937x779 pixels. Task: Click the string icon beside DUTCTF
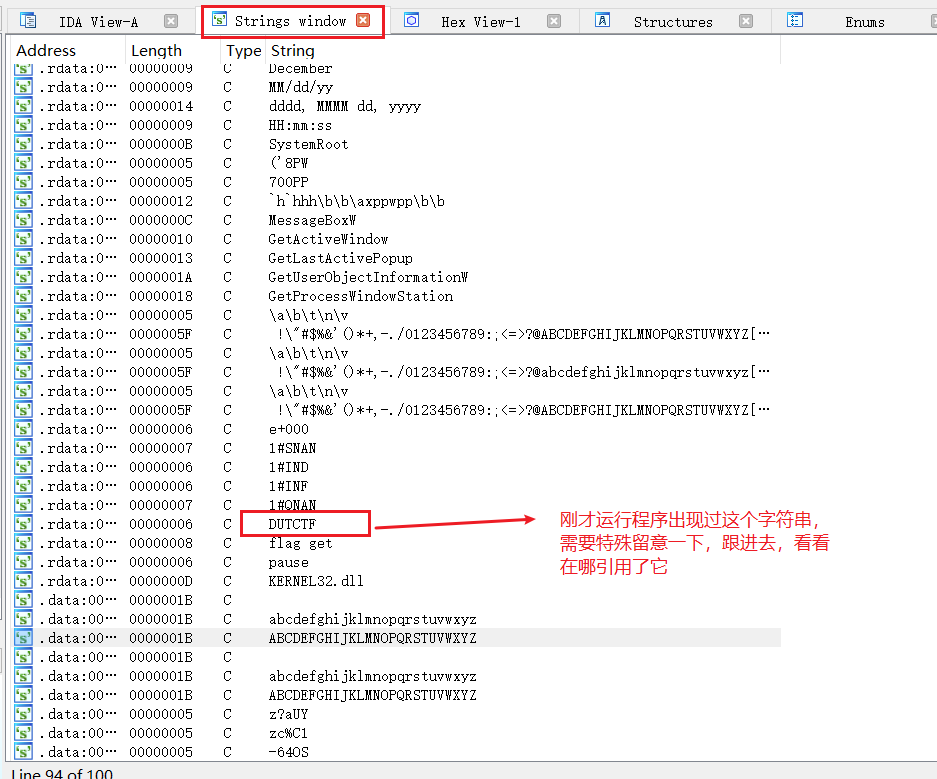[22, 524]
